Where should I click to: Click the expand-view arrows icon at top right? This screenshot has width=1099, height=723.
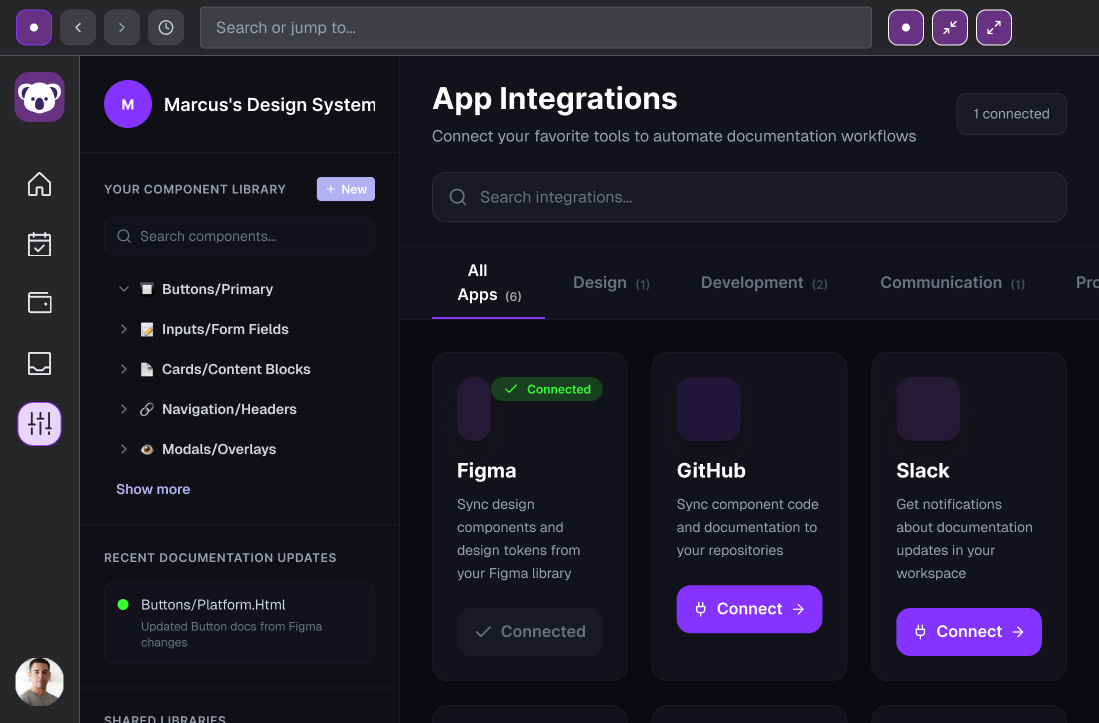993,27
